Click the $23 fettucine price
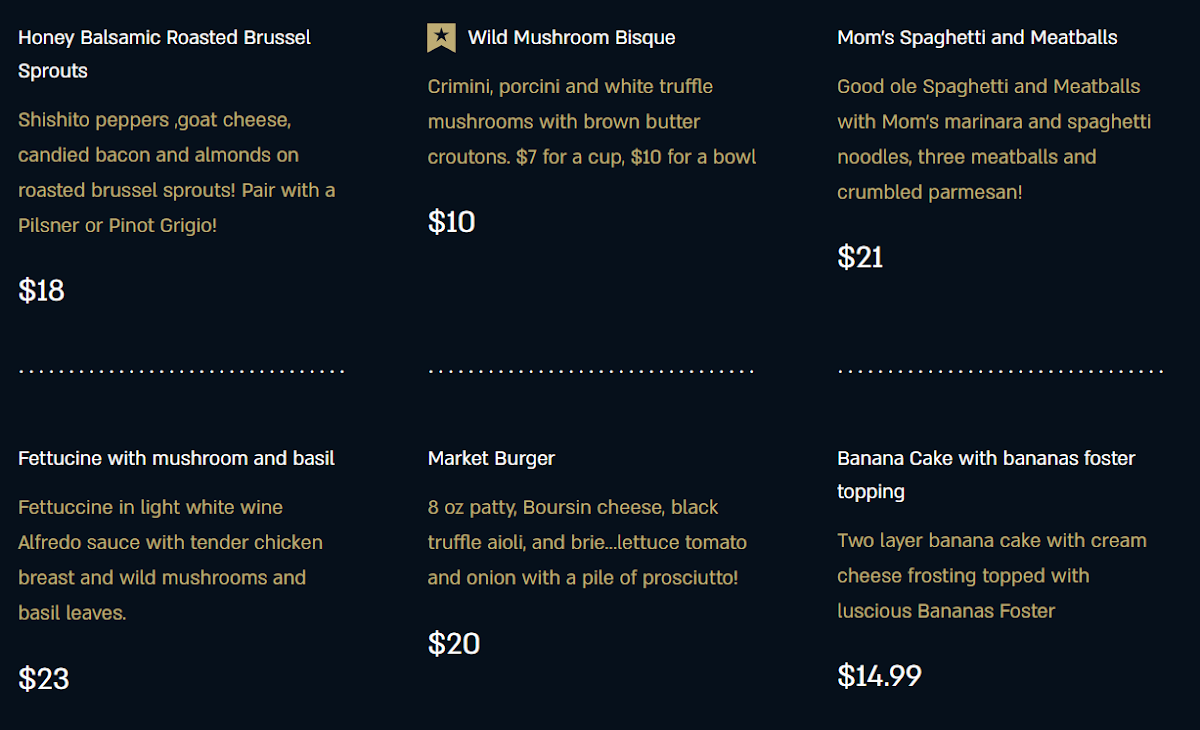This screenshot has width=1200, height=730. (x=43, y=679)
